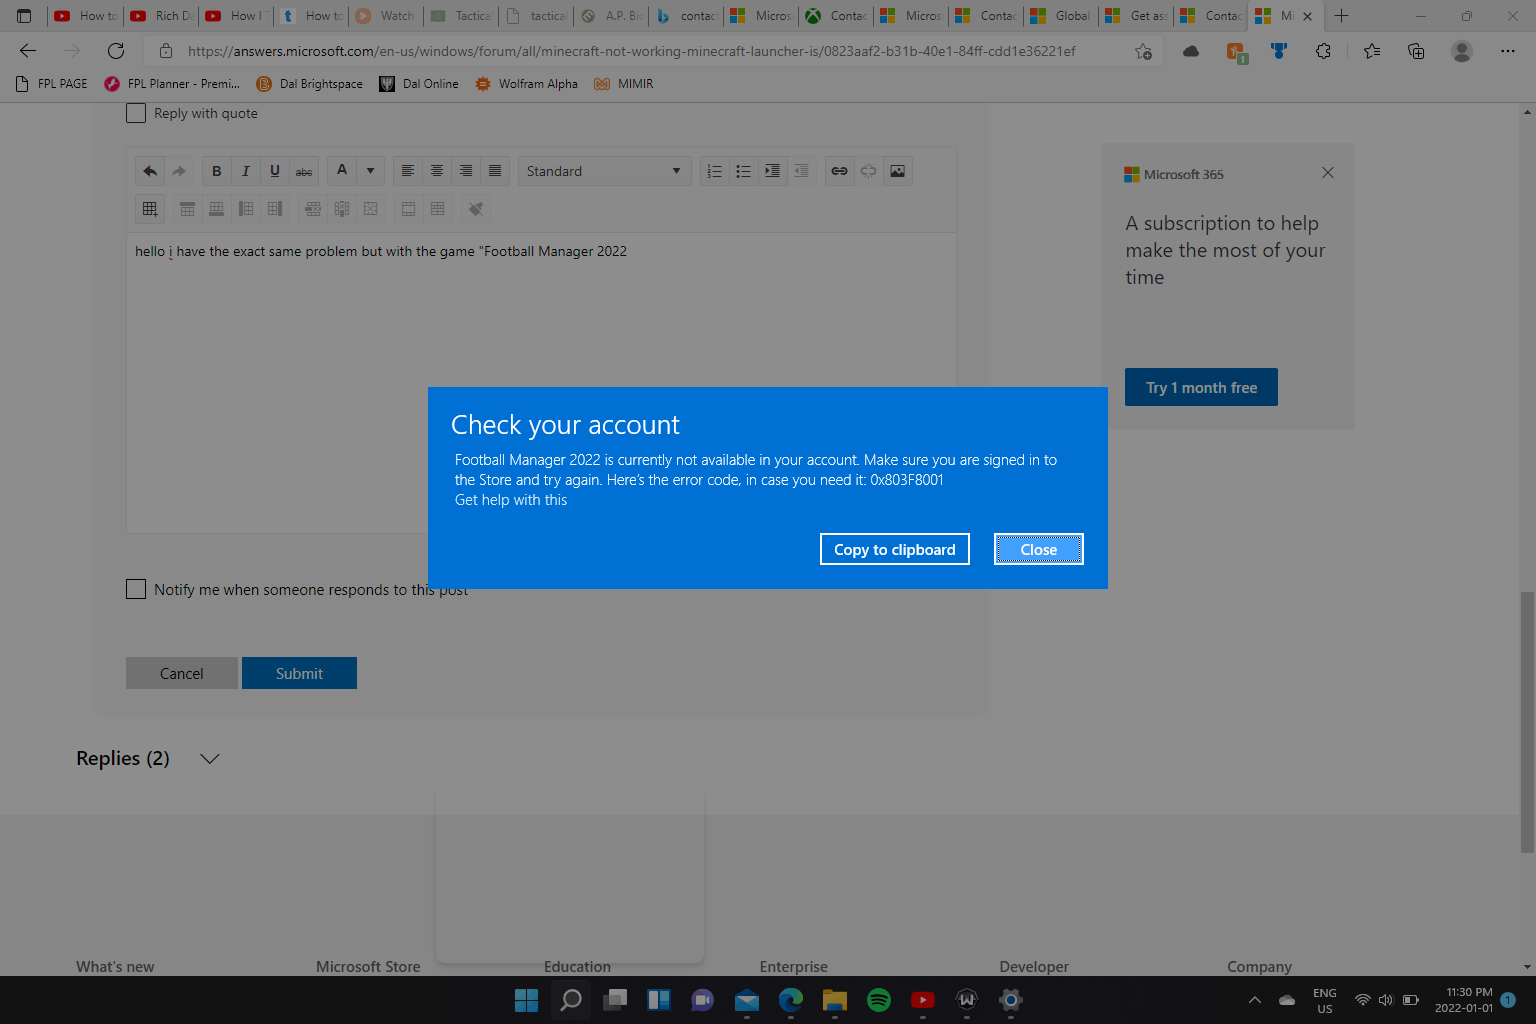Insert a table column to the right
1536x1024 pixels.
(275, 209)
